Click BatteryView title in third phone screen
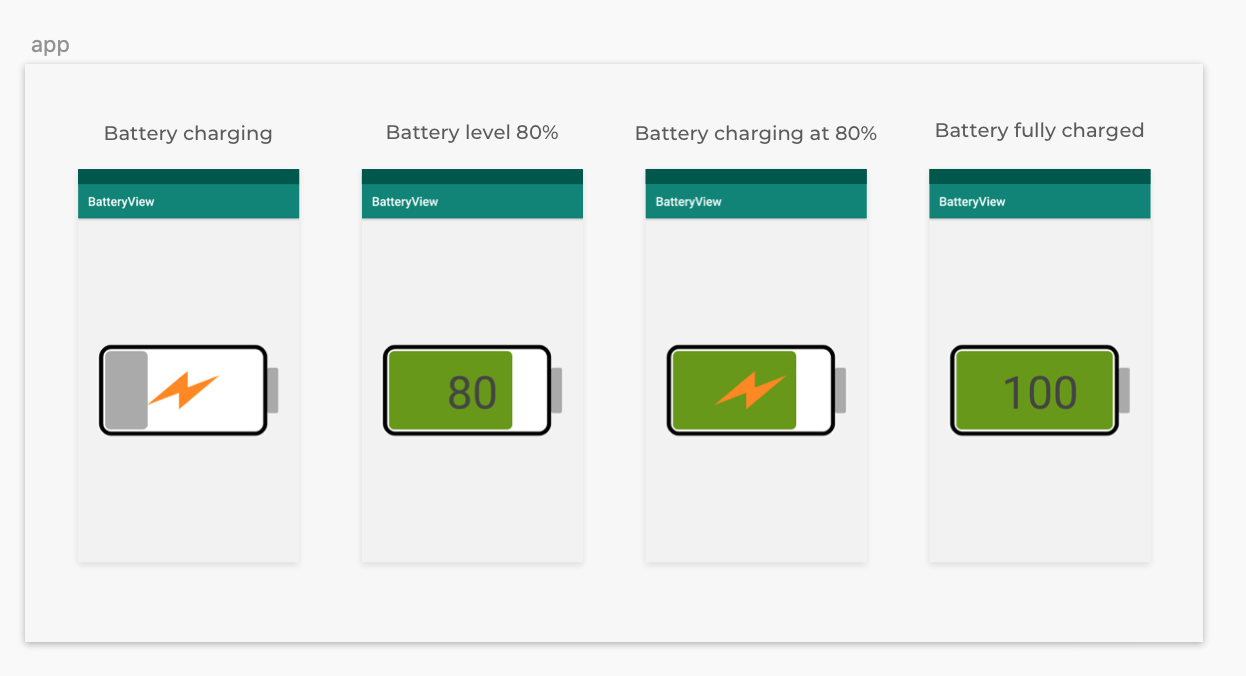The height and width of the screenshot is (676, 1246). click(x=689, y=202)
